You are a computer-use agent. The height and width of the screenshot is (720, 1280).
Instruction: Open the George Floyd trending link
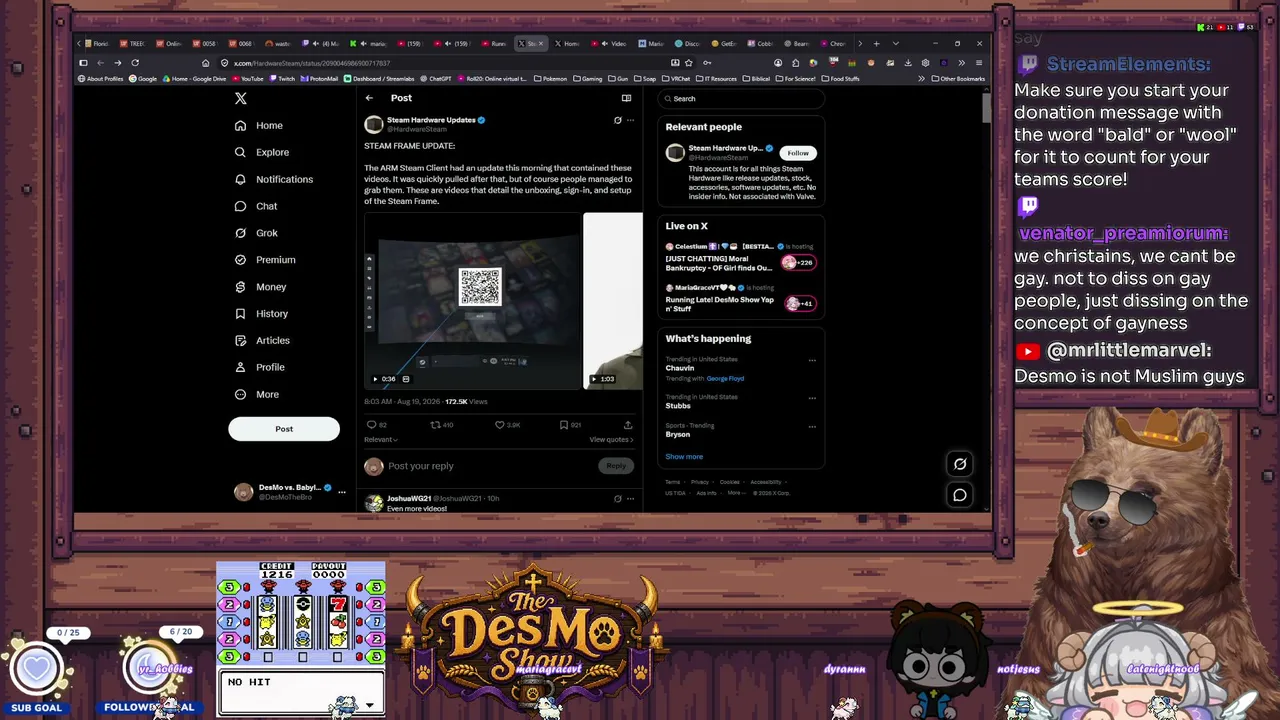pos(725,379)
